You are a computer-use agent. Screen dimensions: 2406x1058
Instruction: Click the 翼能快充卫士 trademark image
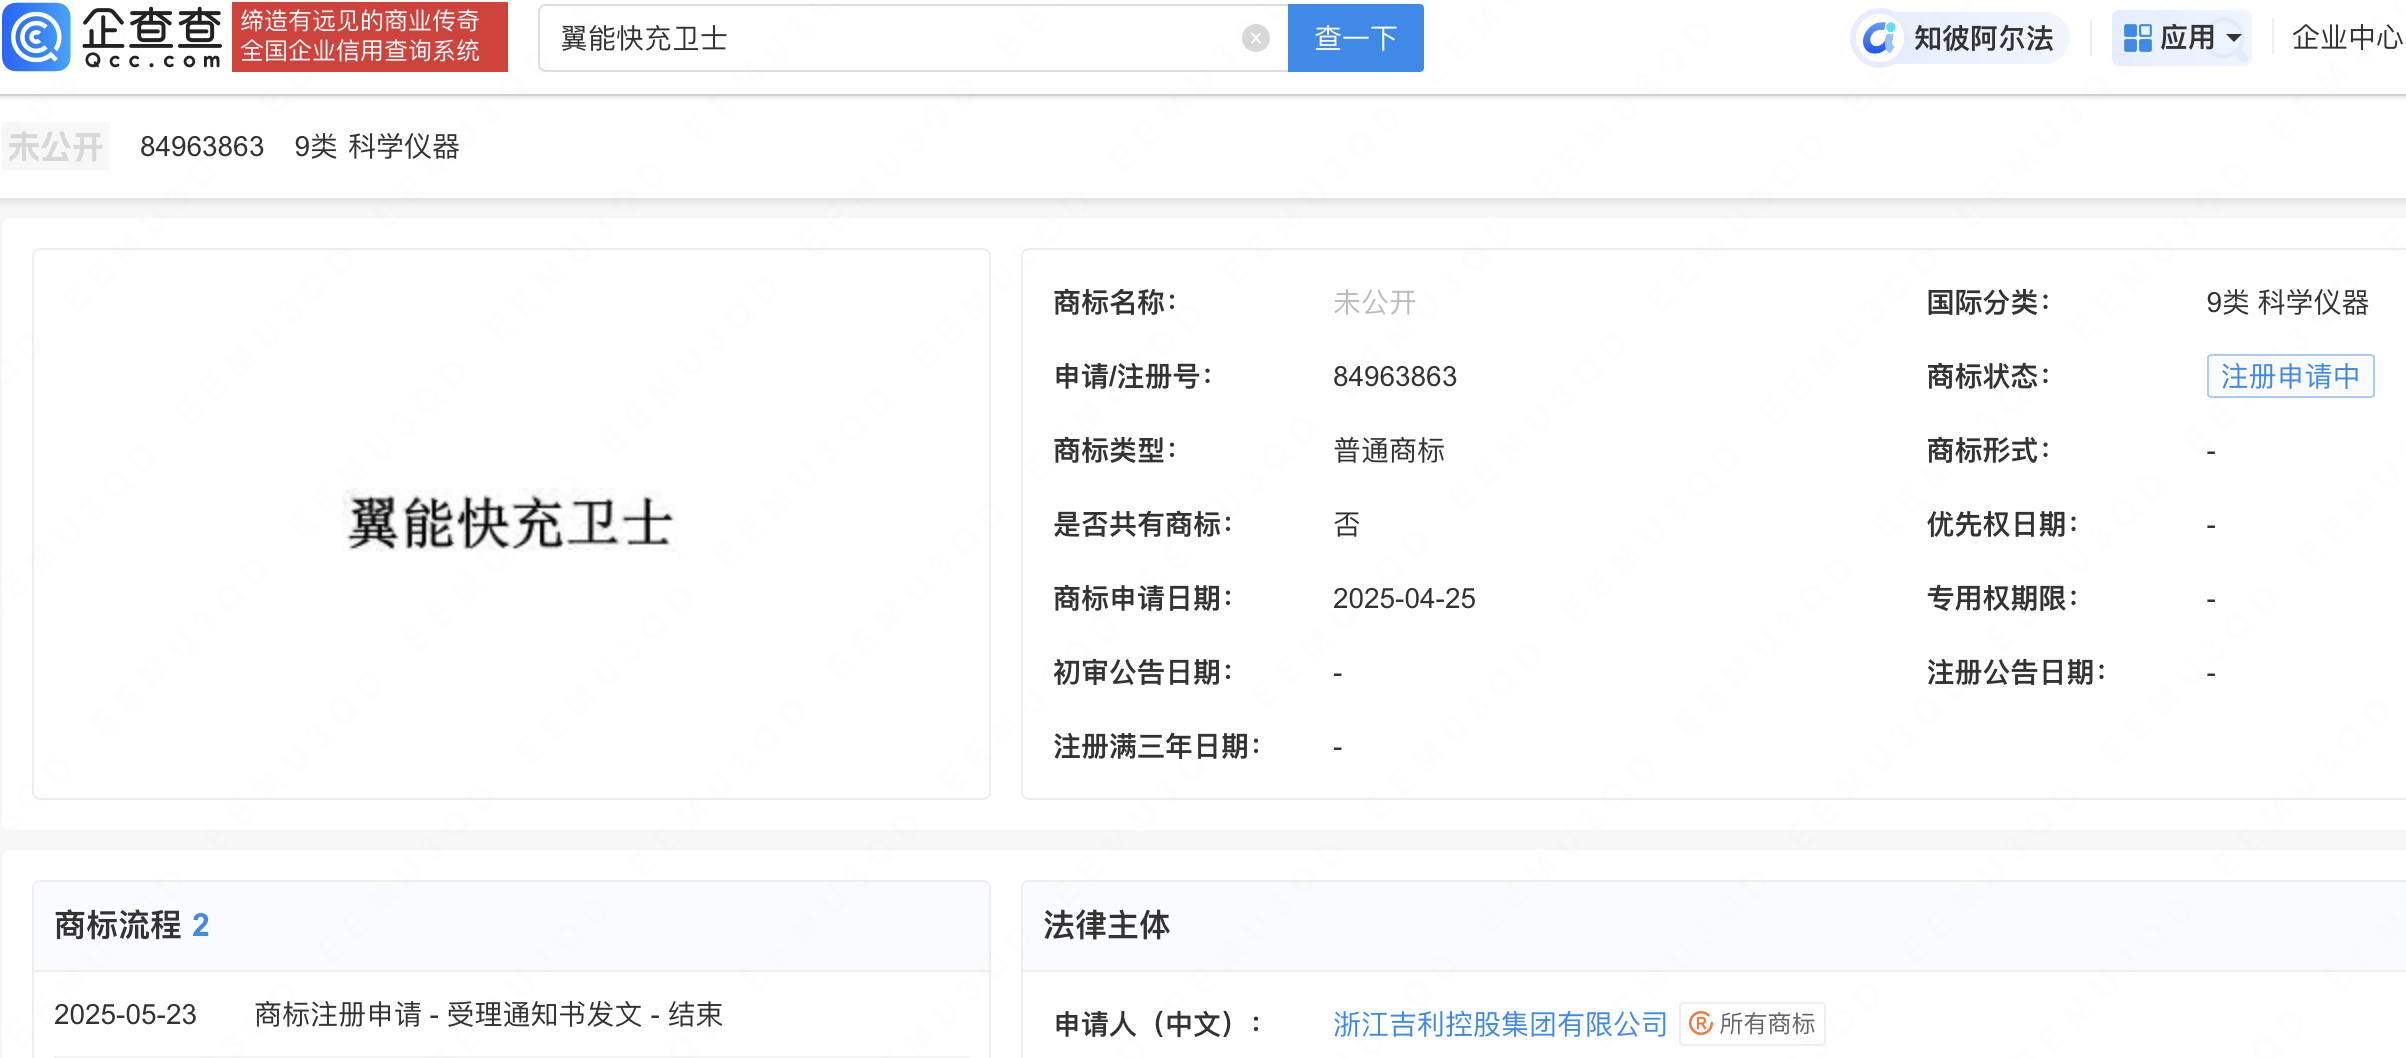point(511,523)
